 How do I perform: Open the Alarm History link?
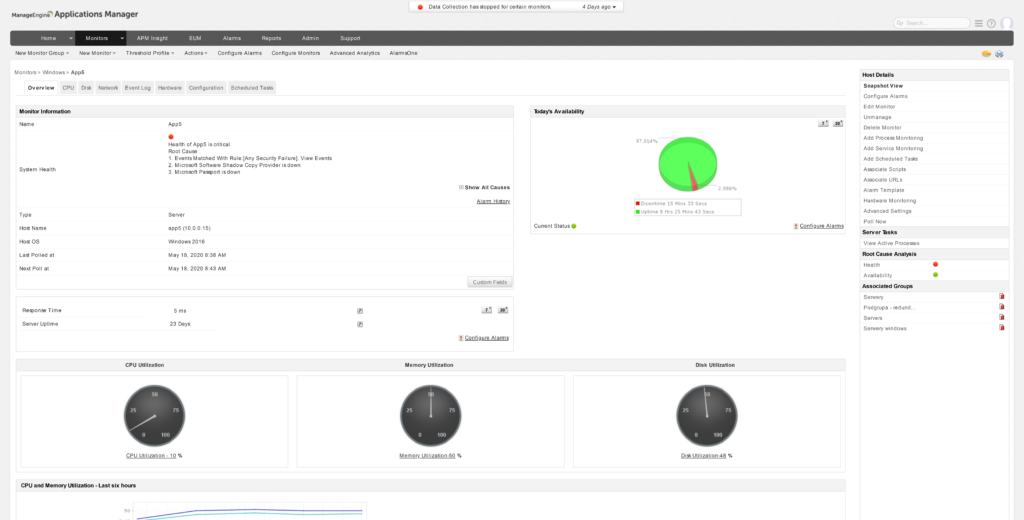pos(493,201)
